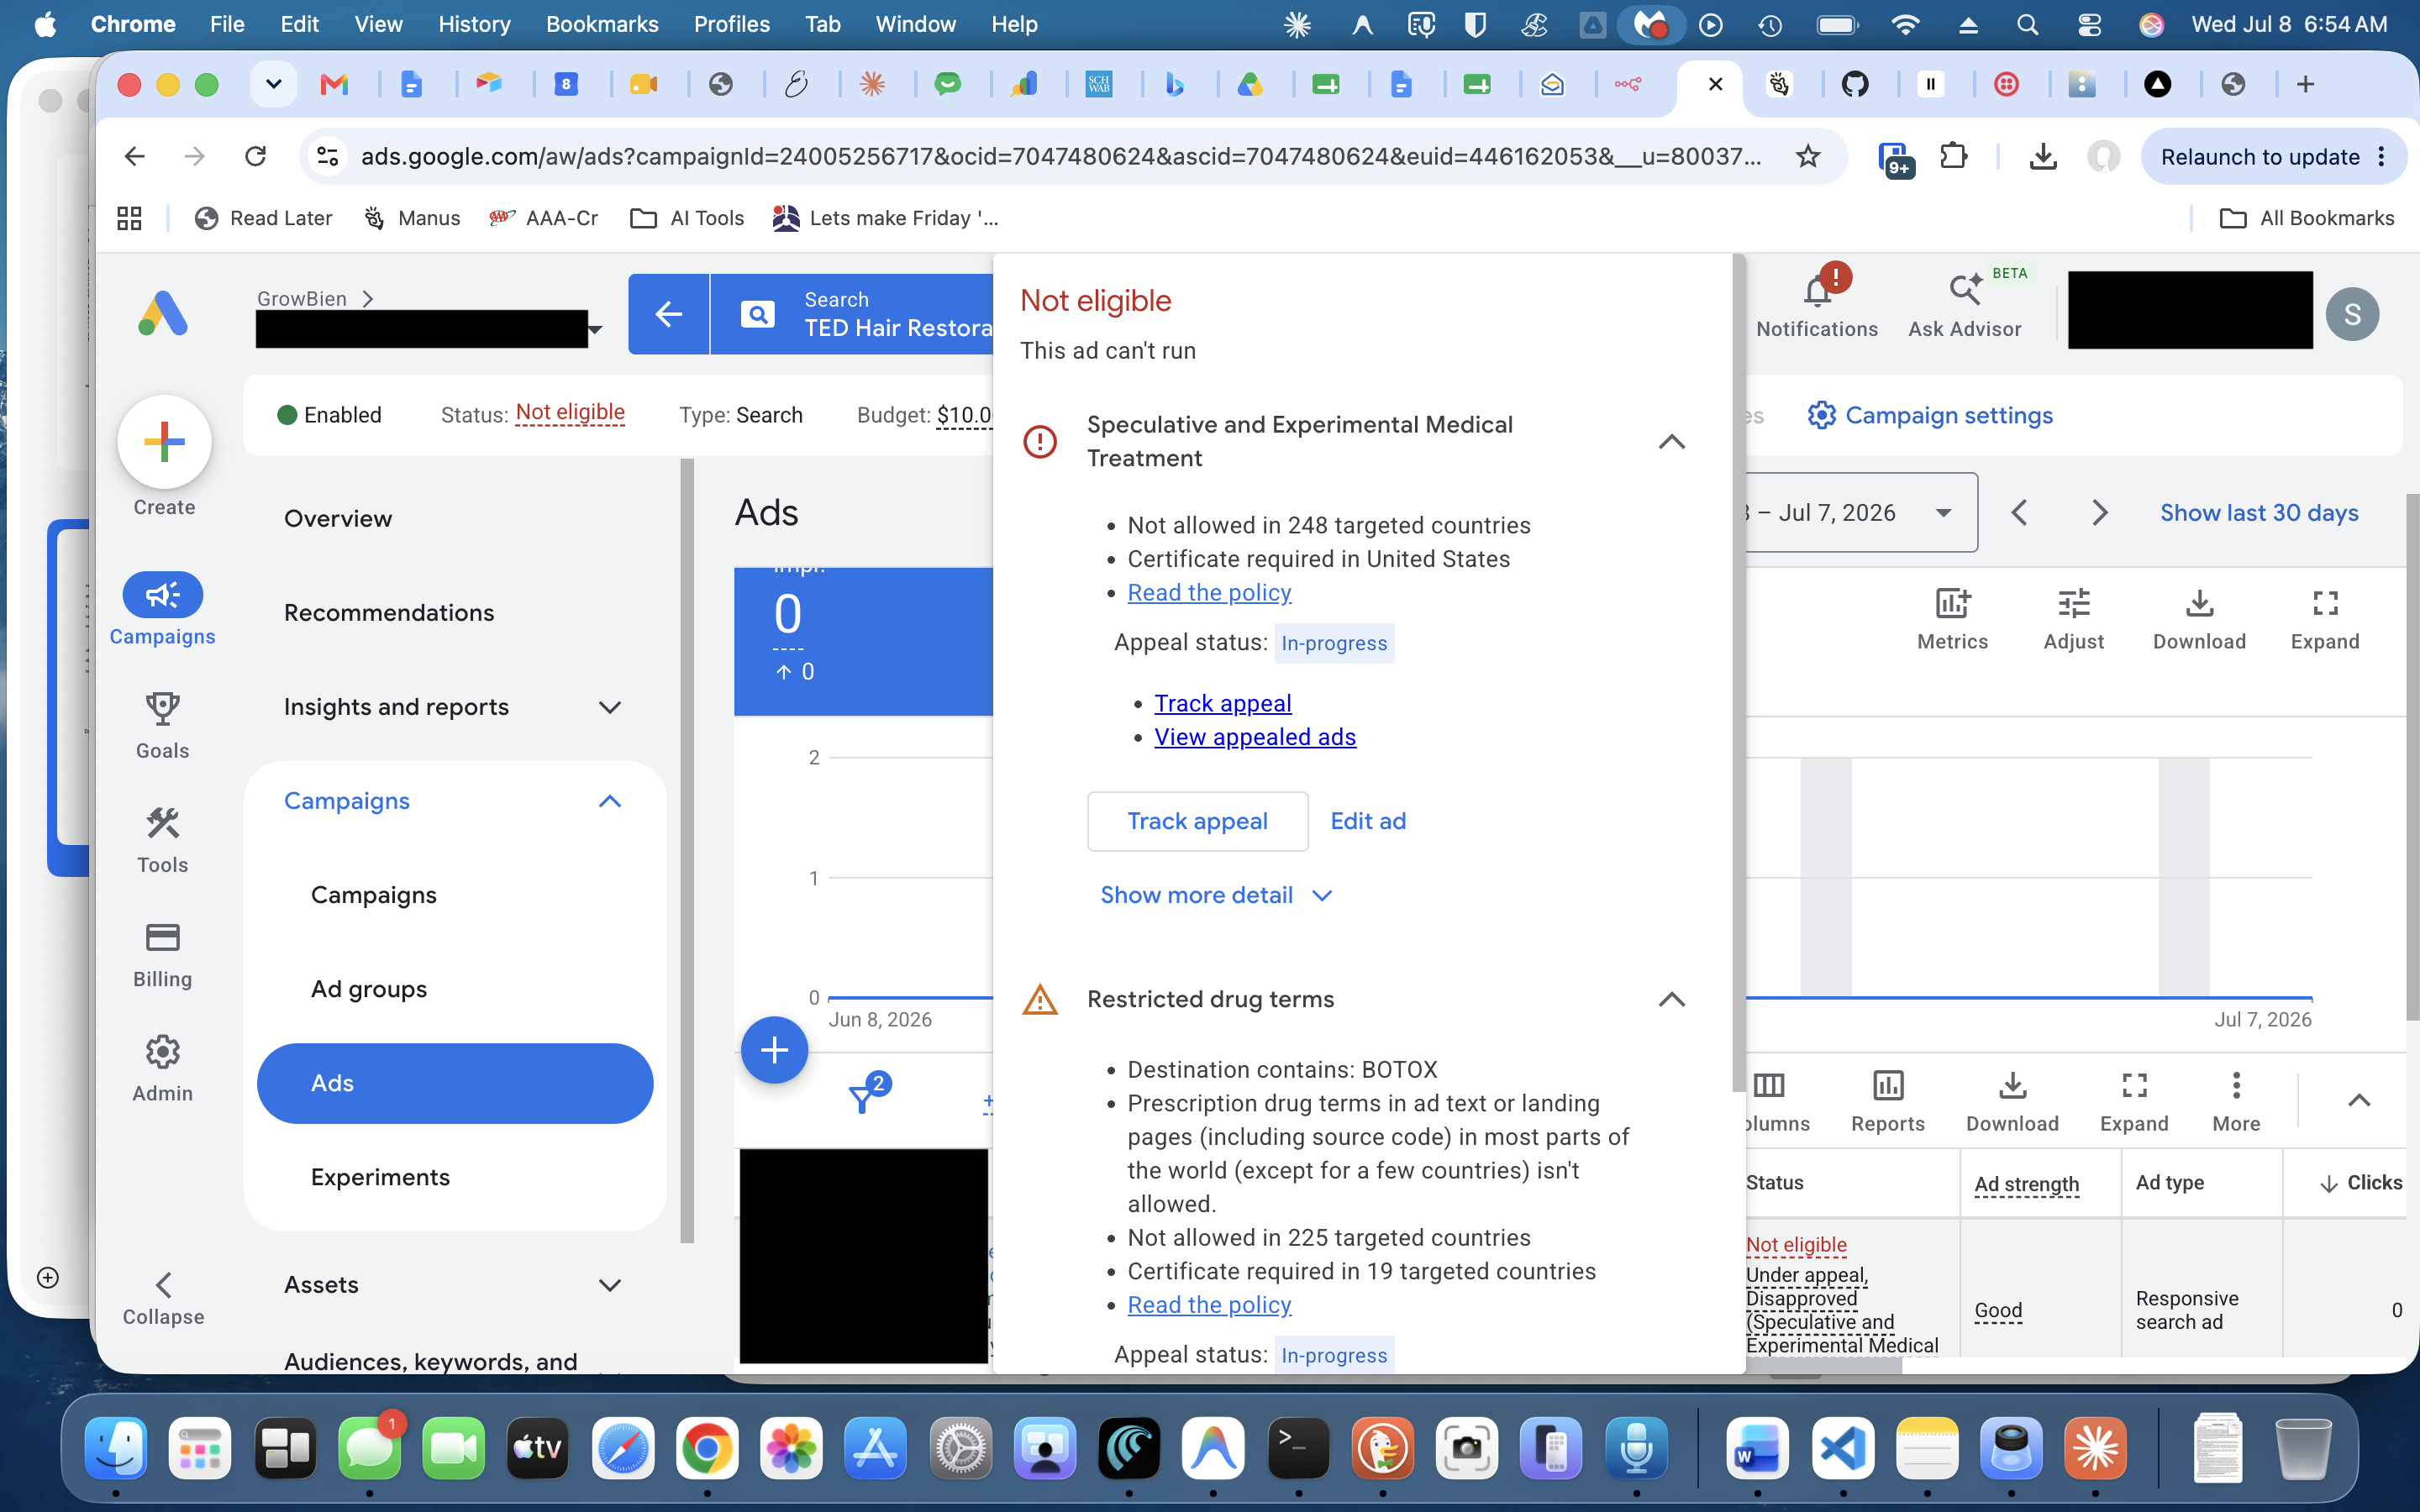
Task: Open Spotlight search in menu bar
Action: [2027, 24]
